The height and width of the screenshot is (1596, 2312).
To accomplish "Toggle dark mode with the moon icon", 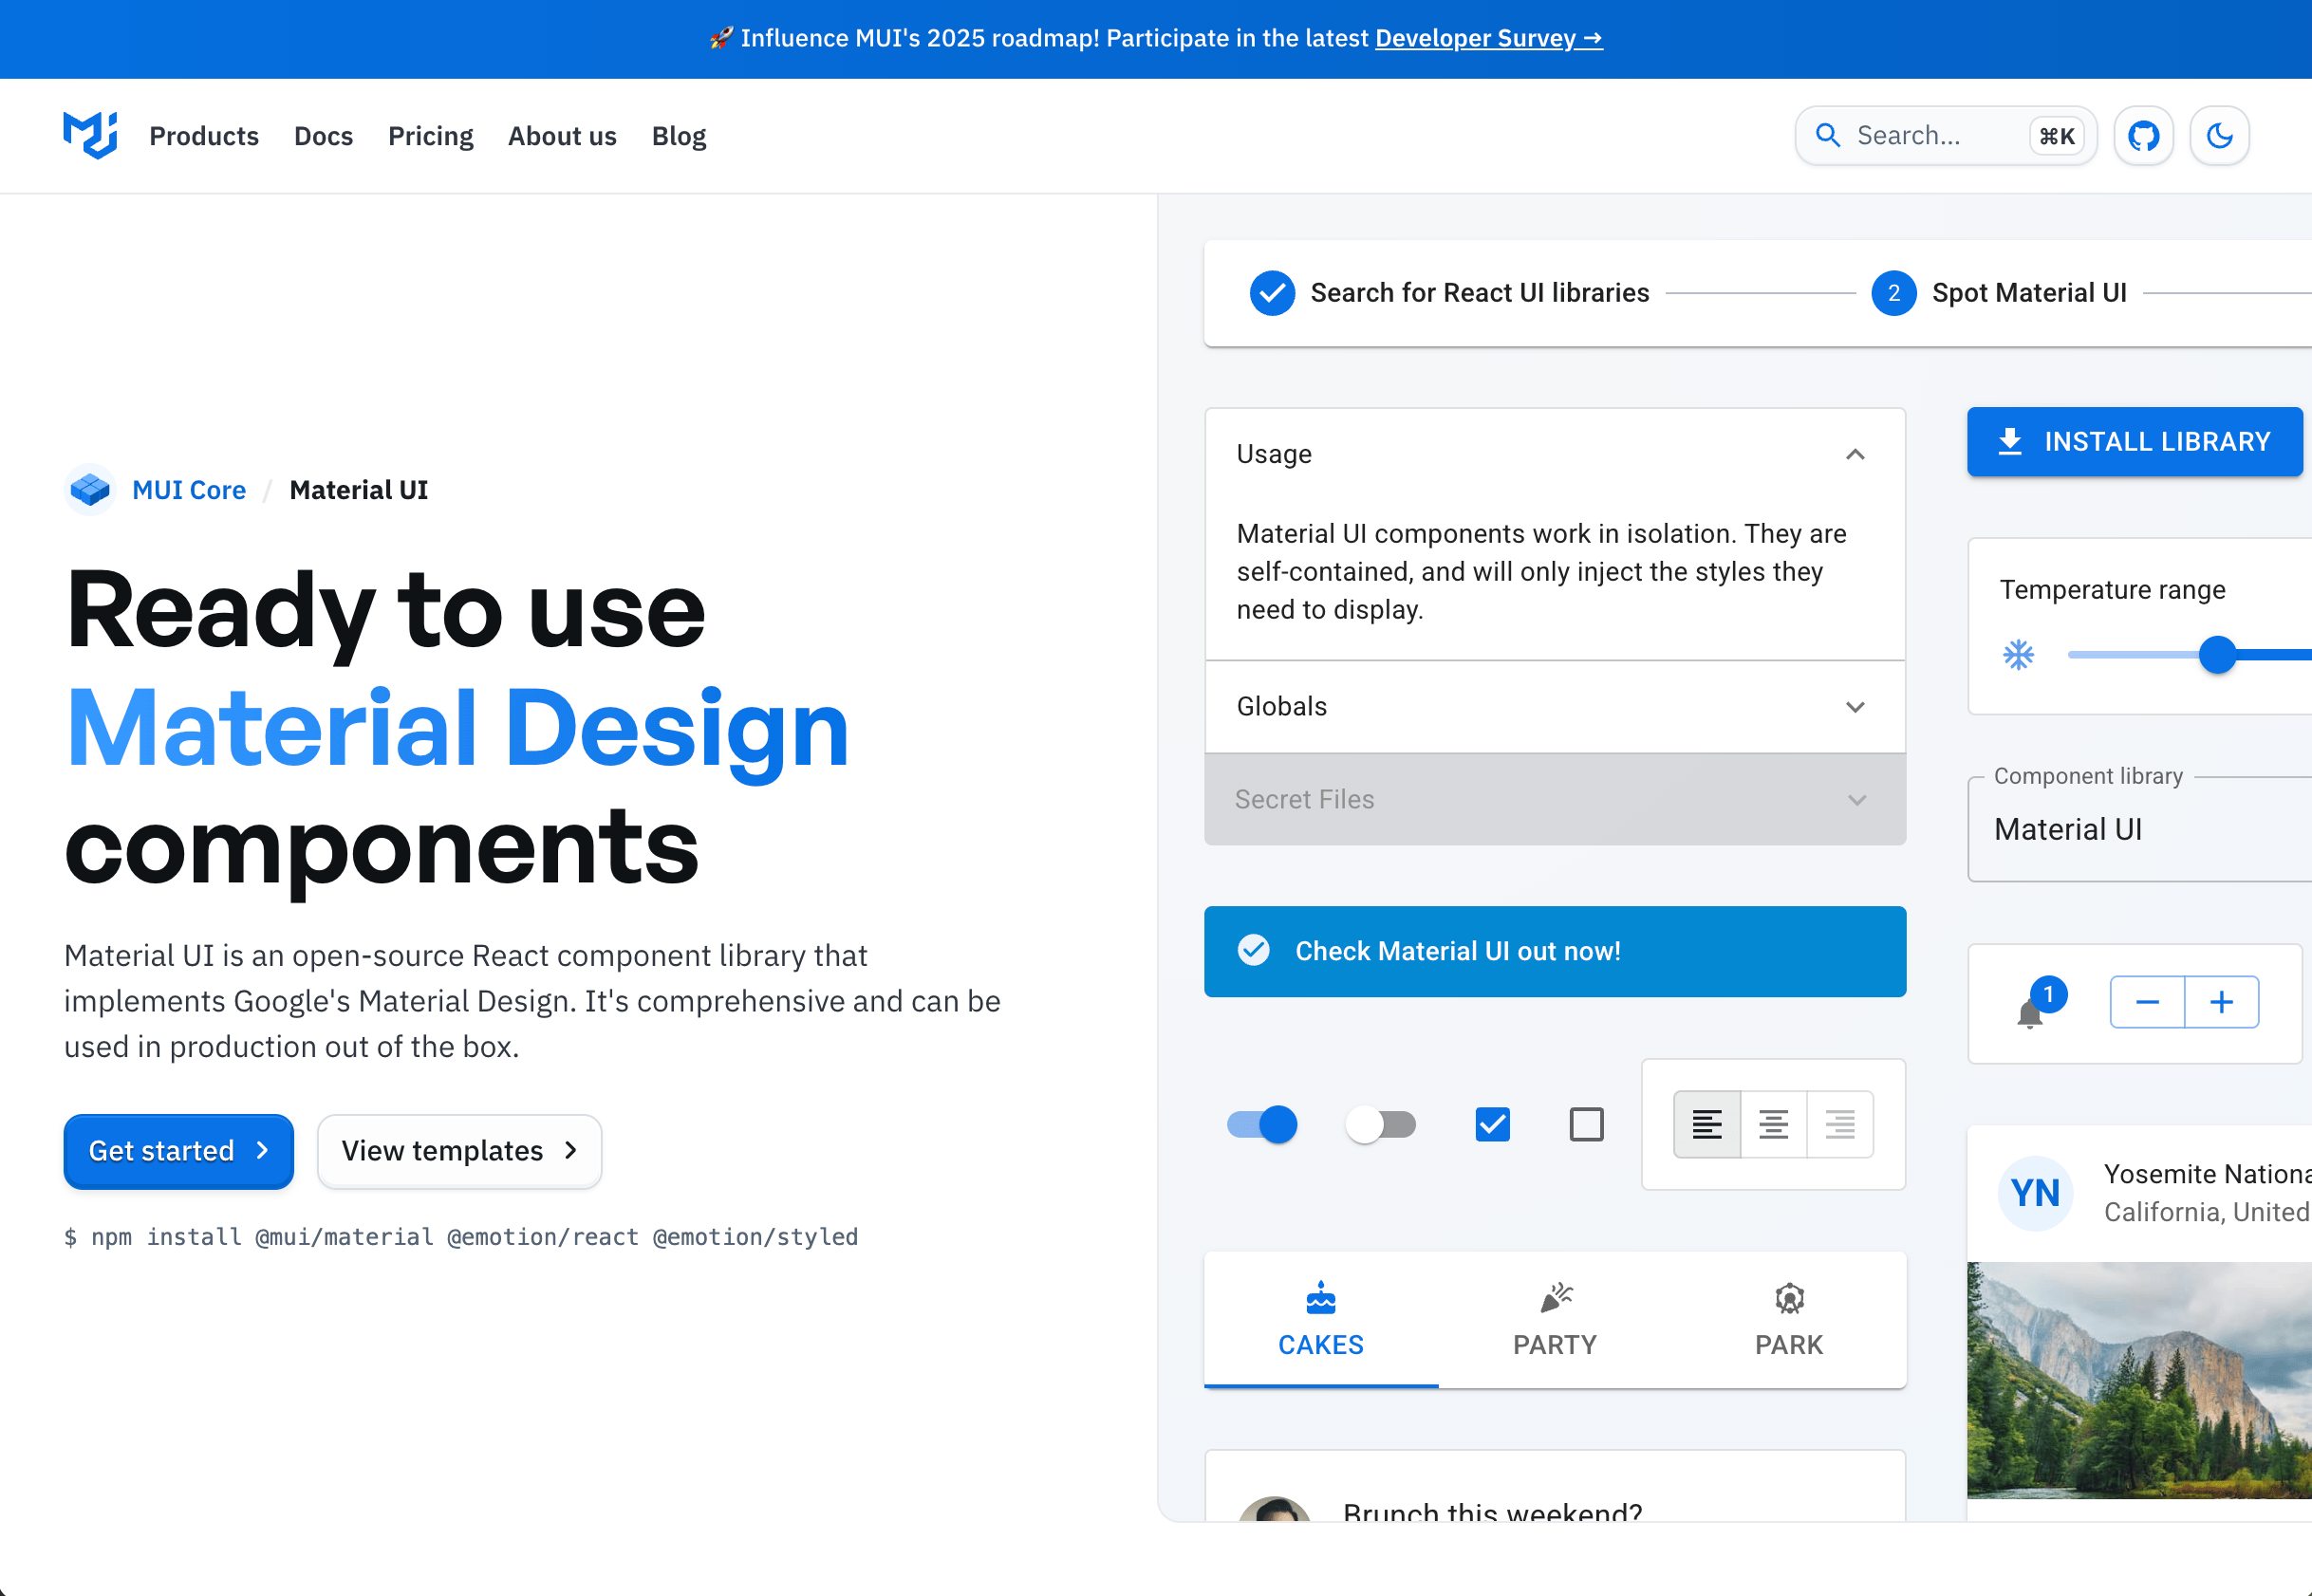I will pos(2219,136).
